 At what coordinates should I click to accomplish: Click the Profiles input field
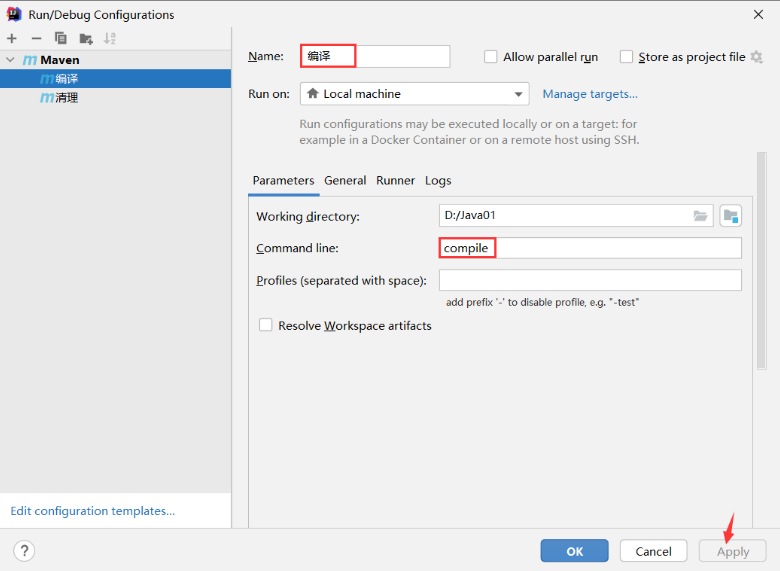(x=590, y=280)
